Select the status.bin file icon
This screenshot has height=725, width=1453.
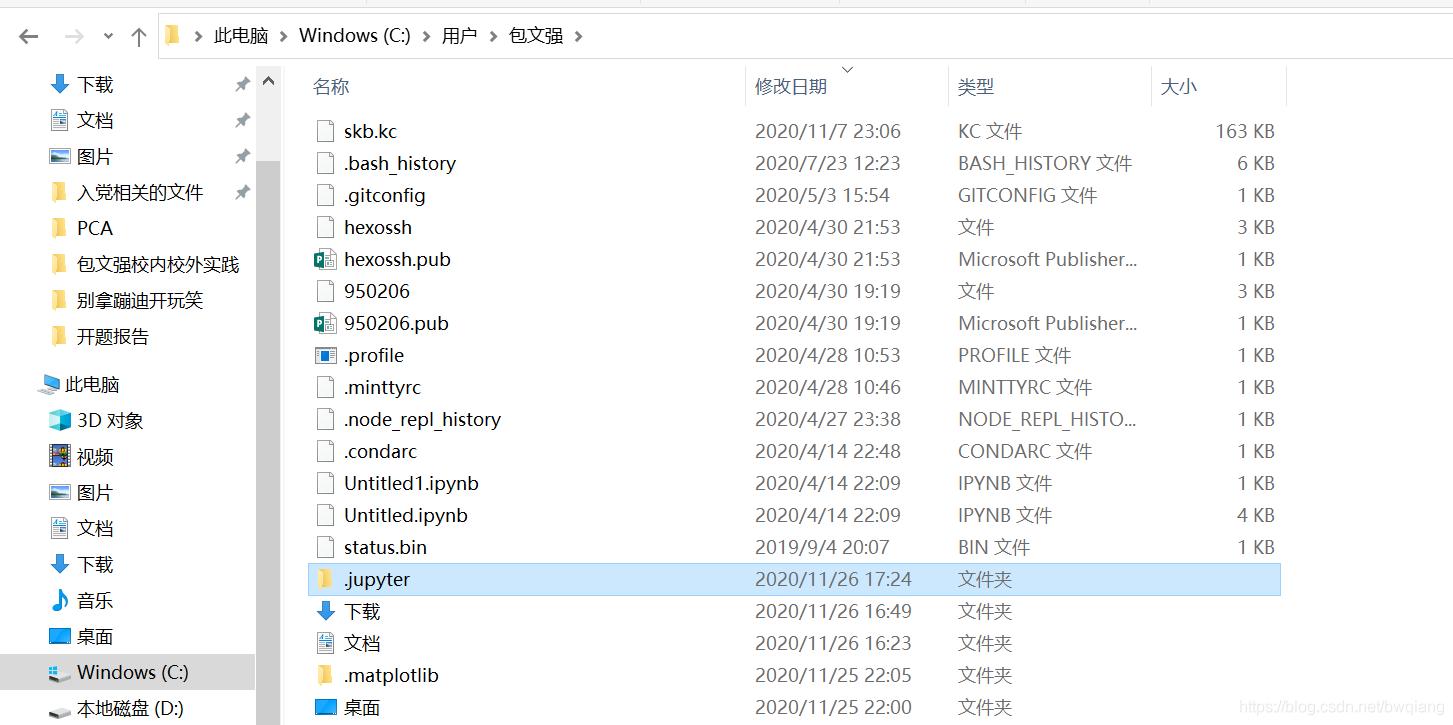click(325, 547)
